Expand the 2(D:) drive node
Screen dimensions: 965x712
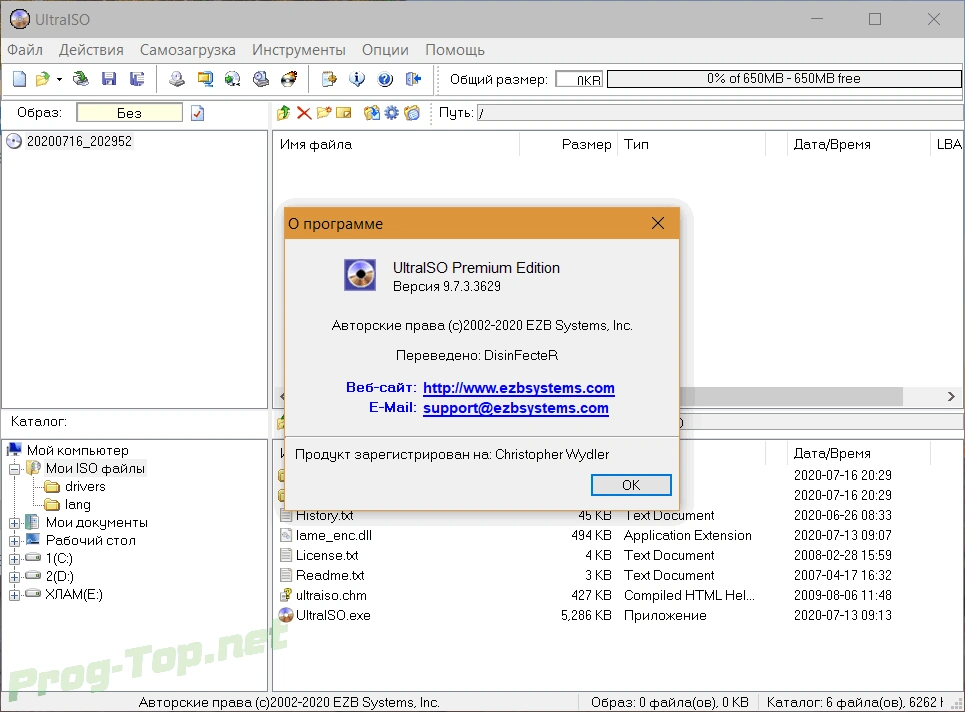point(15,577)
